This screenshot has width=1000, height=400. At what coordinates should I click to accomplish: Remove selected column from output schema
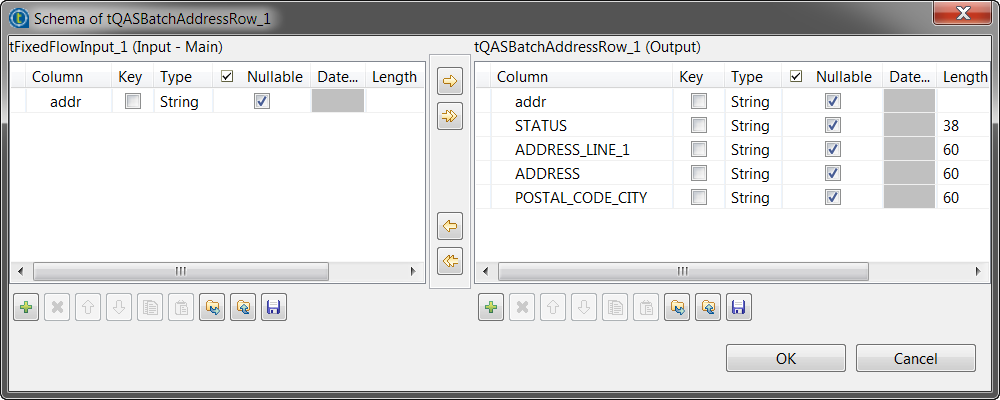(x=522, y=307)
